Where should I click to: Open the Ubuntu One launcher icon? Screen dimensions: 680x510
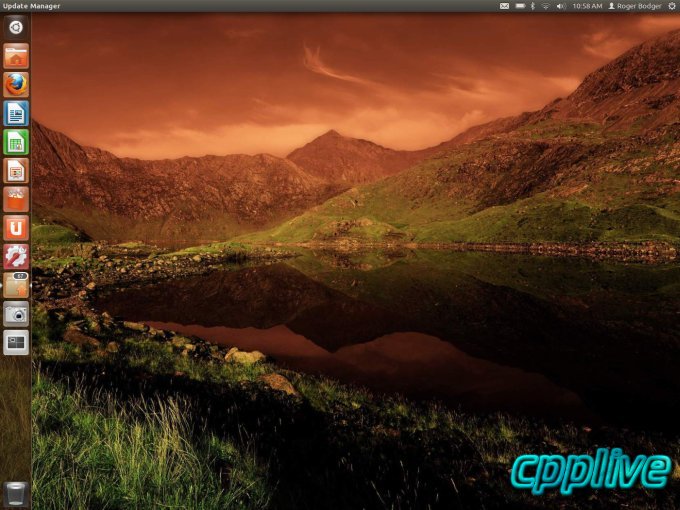tap(16, 228)
